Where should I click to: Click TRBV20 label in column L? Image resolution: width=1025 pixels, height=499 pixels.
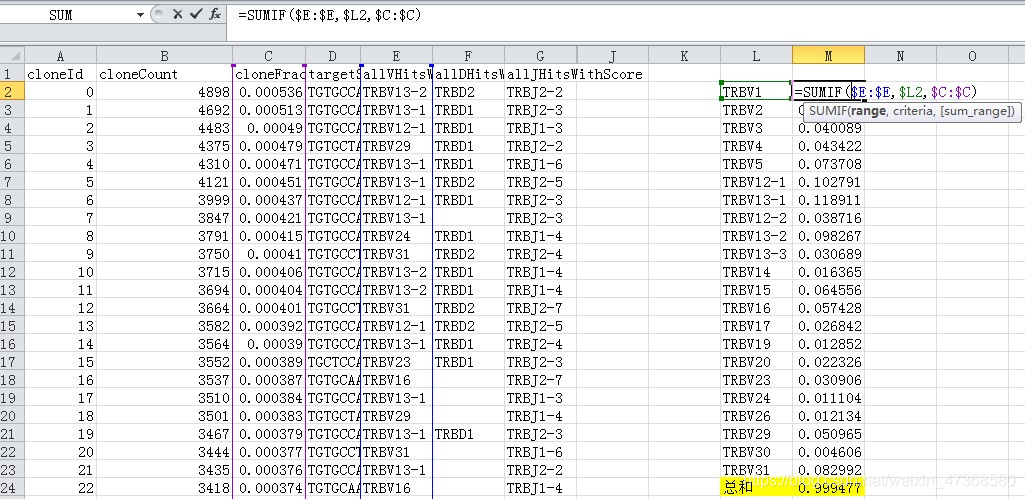coord(756,362)
